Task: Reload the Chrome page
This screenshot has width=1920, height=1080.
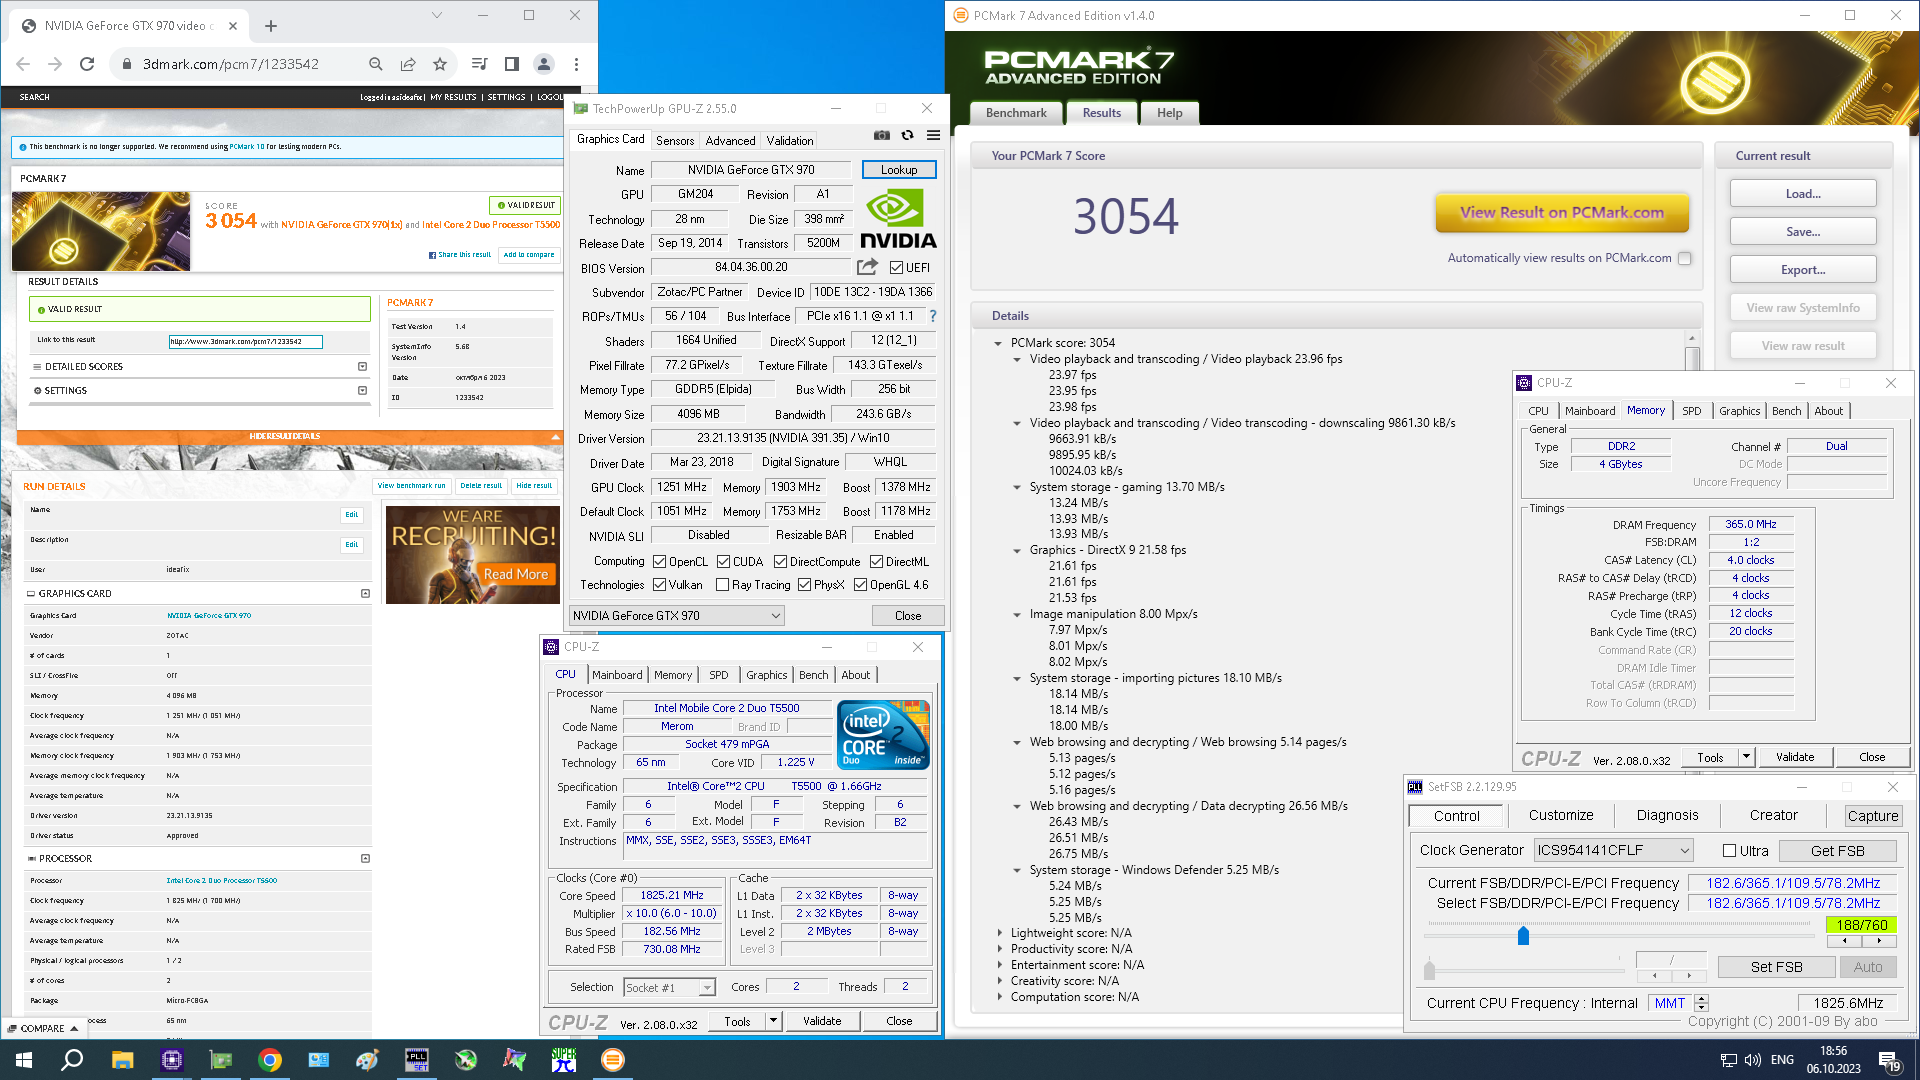Action: [87, 64]
